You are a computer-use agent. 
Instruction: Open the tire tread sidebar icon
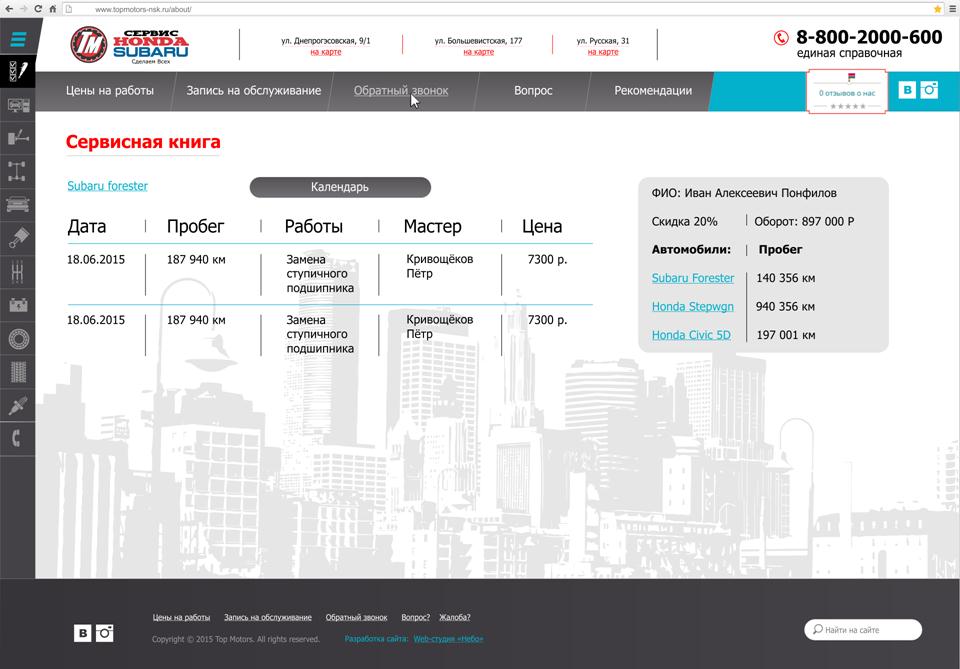pyautogui.click(x=18, y=372)
